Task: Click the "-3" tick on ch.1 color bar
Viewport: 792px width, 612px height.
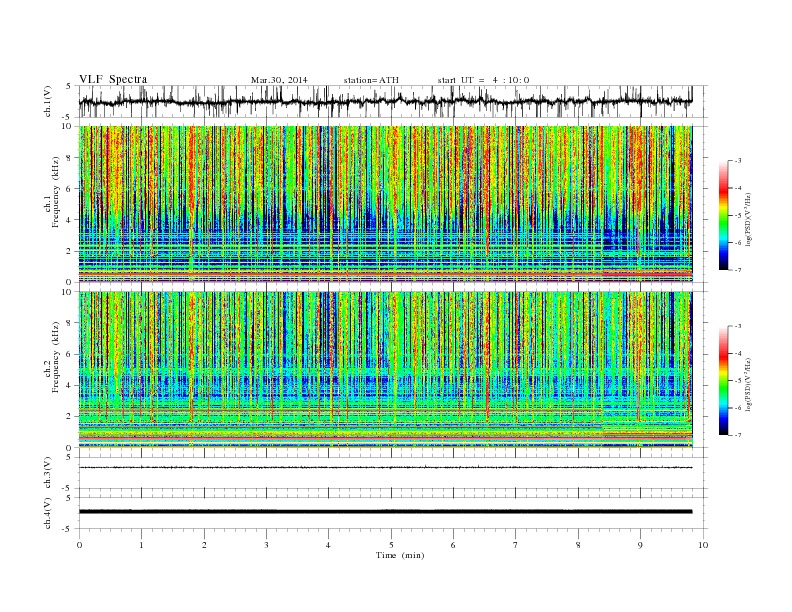Action: pos(738,161)
